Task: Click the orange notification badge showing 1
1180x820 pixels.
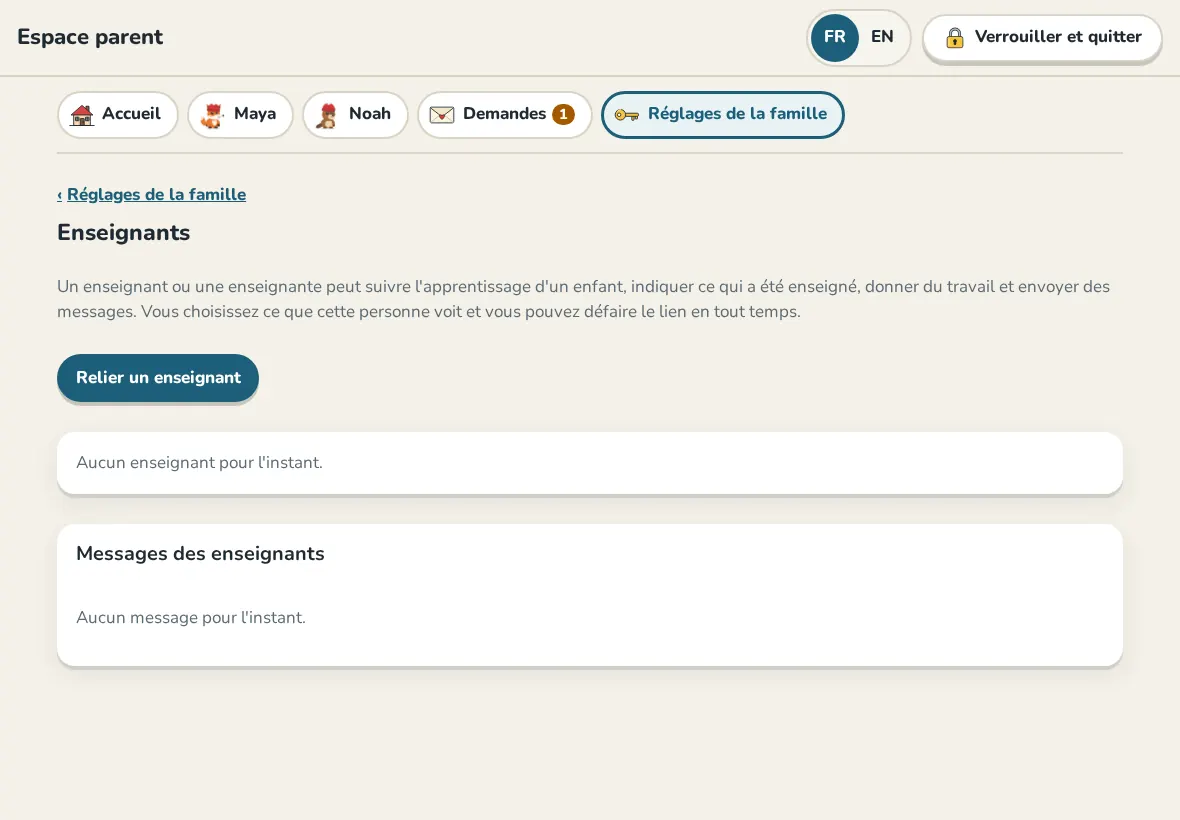Action: (x=563, y=114)
